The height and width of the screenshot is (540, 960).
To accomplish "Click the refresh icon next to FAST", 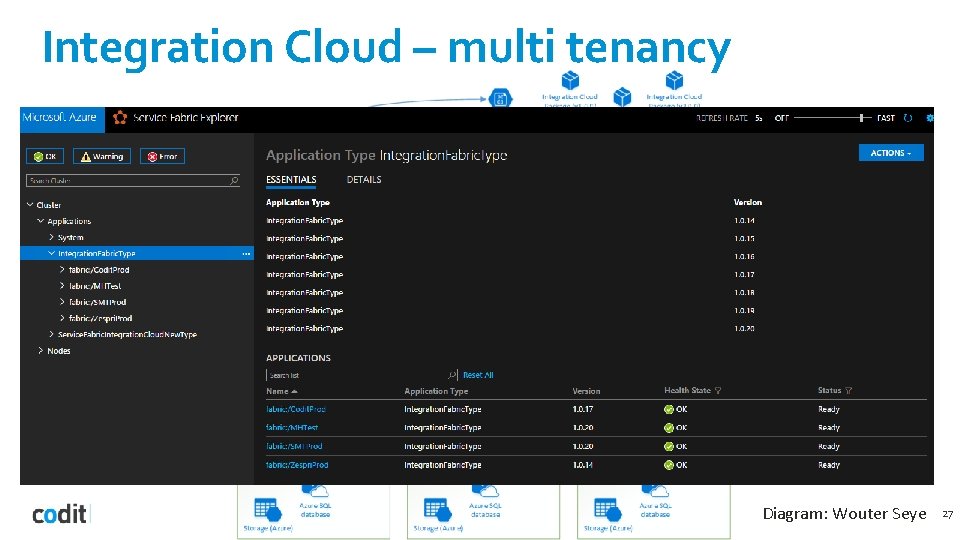I will coord(908,118).
